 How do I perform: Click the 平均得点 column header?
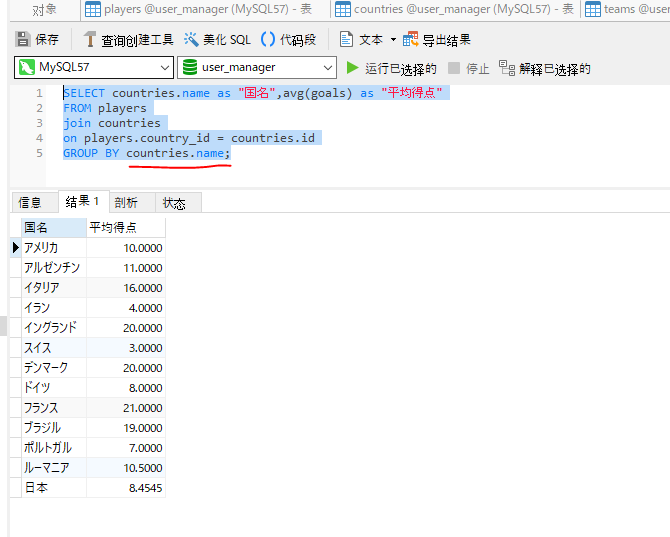[x=126, y=227]
